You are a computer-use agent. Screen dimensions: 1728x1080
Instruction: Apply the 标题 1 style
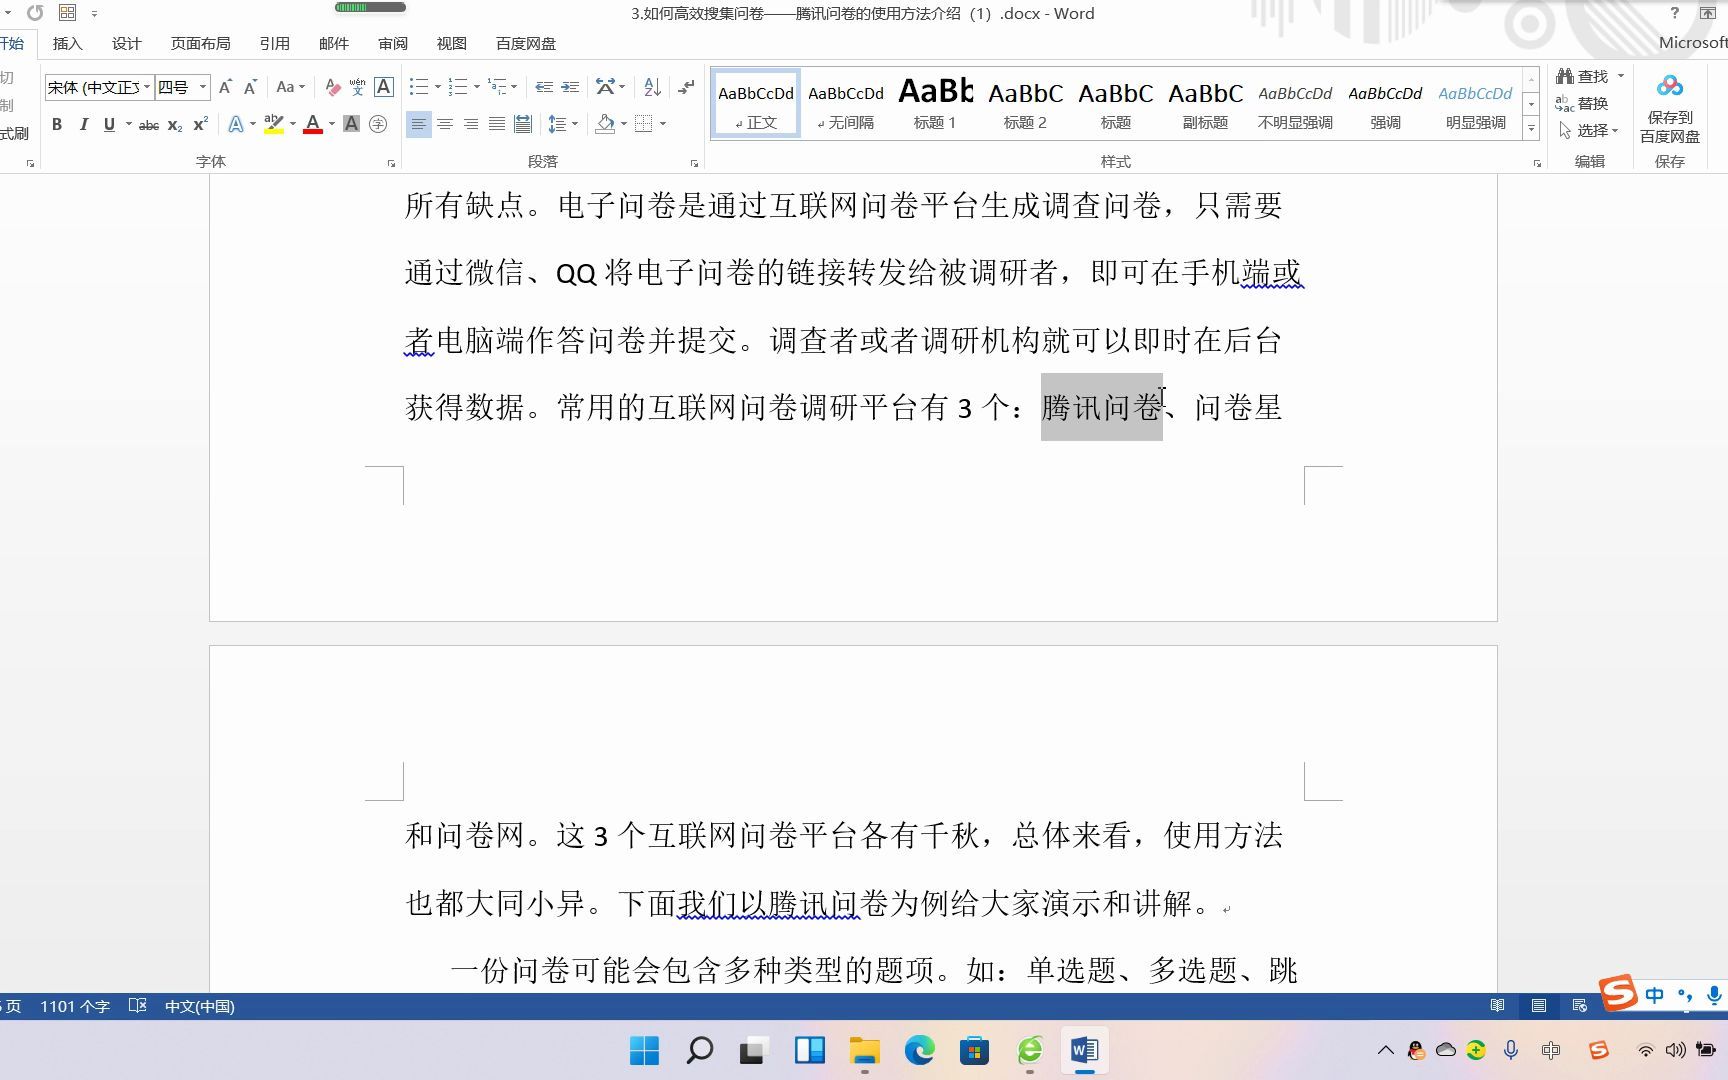935,103
